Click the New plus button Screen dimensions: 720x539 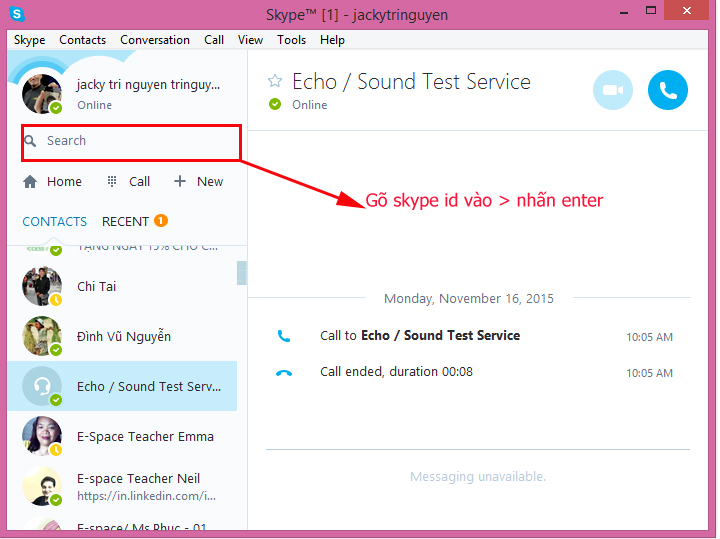coord(198,182)
